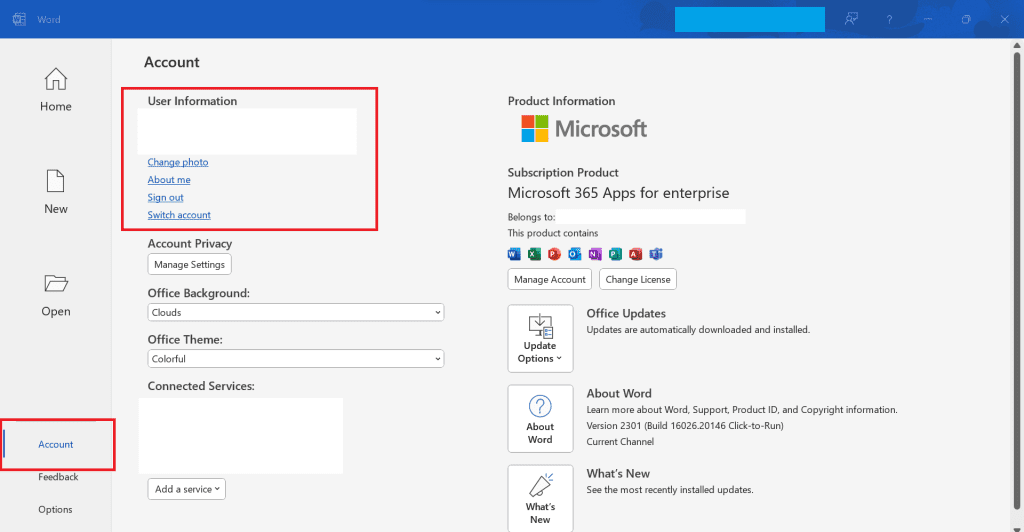This screenshot has width=1024, height=532.
Task: Click the Open folder icon
Action: pos(56,293)
